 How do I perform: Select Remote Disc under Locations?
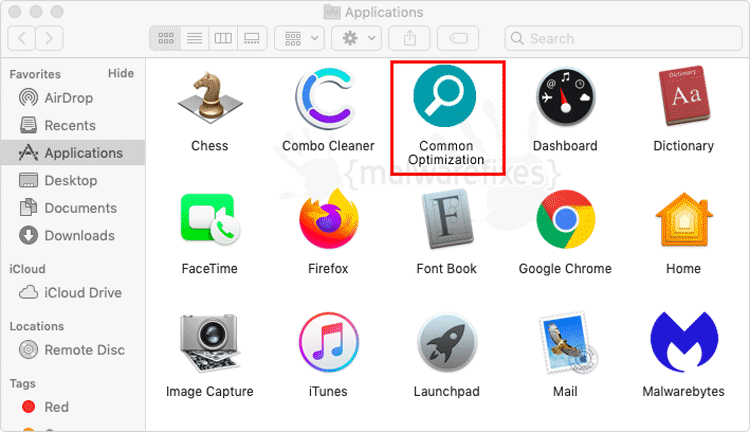click(x=72, y=350)
